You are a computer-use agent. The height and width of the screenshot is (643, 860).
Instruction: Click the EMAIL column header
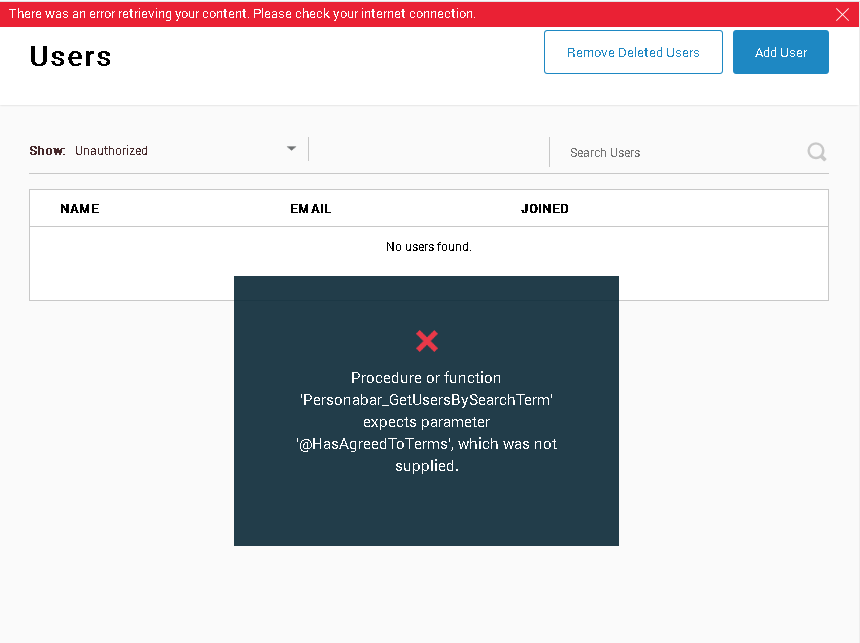click(x=310, y=208)
